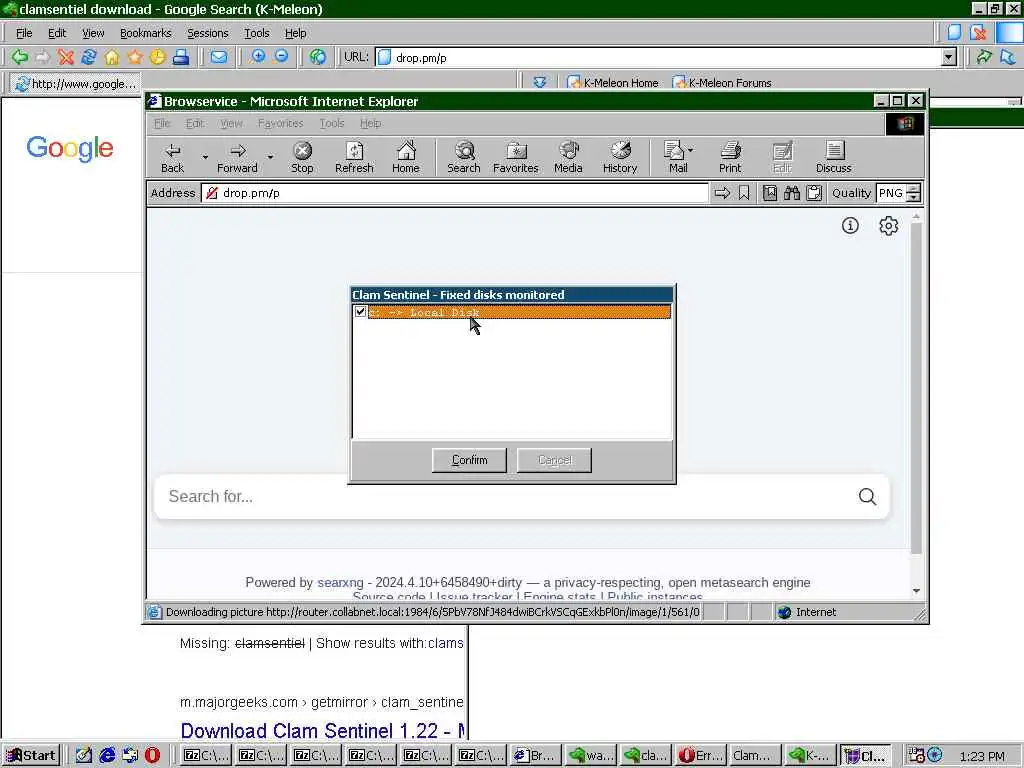Launch Internet Explorer from quick launch
The width and height of the screenshot is (1024, 768).
pyautogui.click(x=106, y=756)
